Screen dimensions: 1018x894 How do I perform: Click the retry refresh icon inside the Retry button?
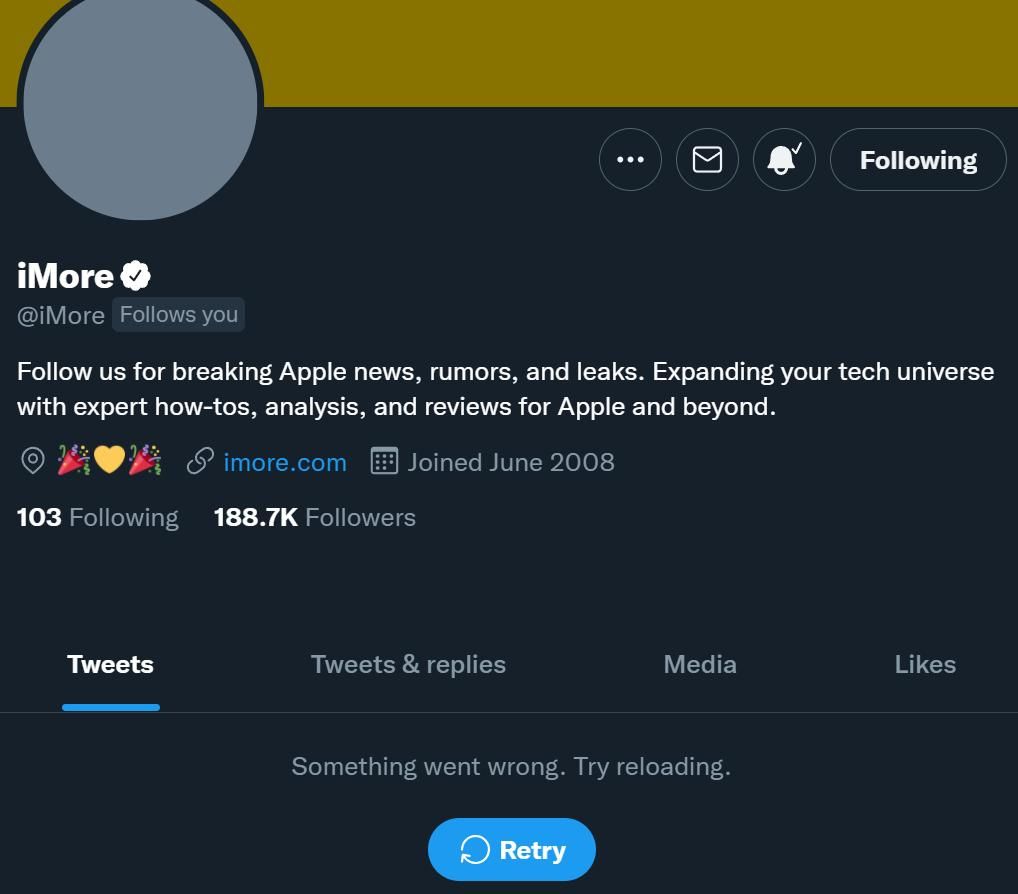pos(477,849)
